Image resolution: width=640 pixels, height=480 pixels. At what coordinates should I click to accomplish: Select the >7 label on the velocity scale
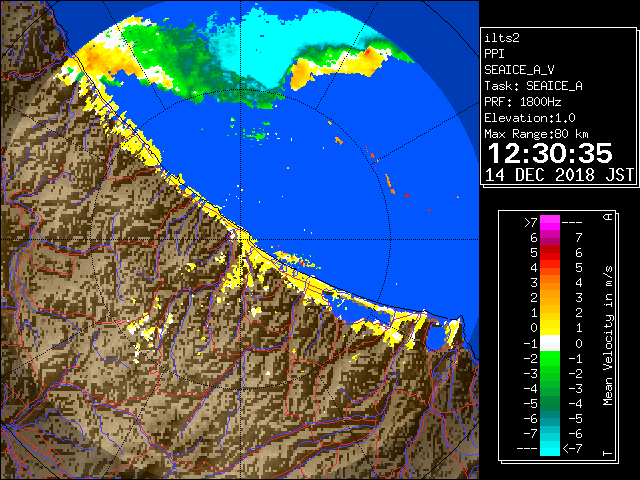tap(531, 223)
